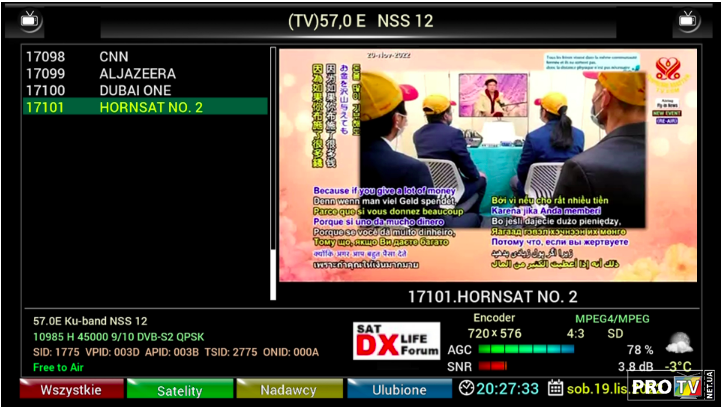The width and height of the screenshot is (725, 411).
Task: Click the clock icon beside 20:27:33
Action: pyautogui.click(x=467, y=388)
